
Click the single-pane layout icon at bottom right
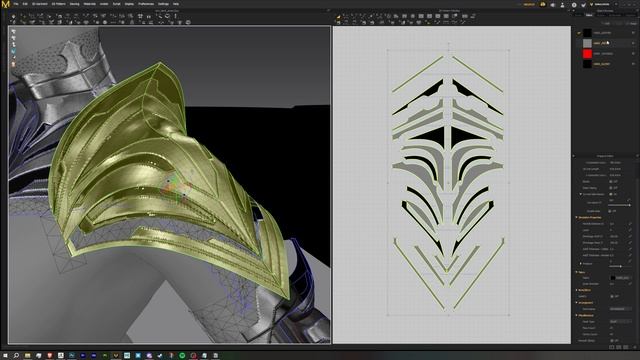[611, 347]
